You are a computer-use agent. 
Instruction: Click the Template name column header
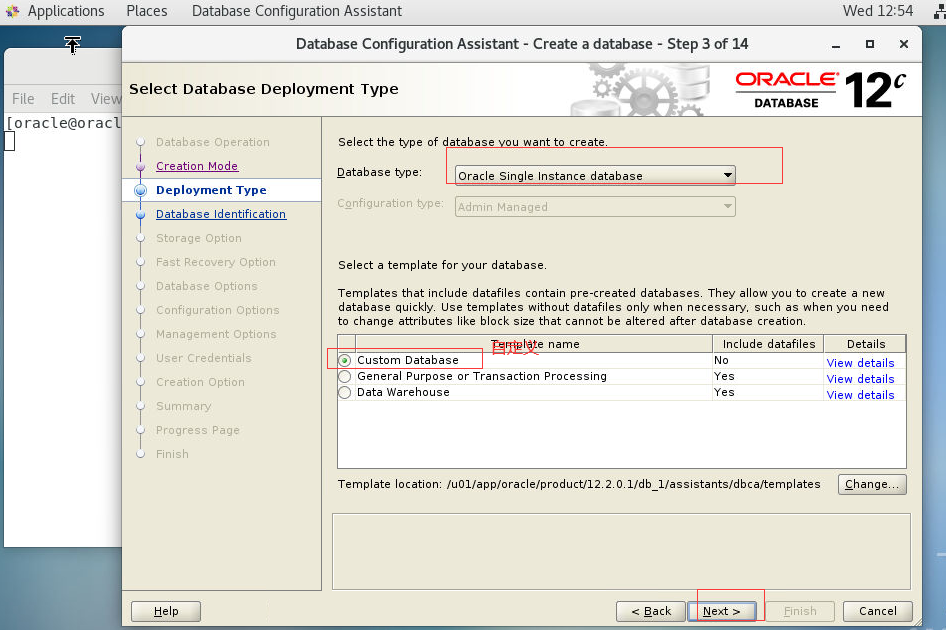click(534, 344)
